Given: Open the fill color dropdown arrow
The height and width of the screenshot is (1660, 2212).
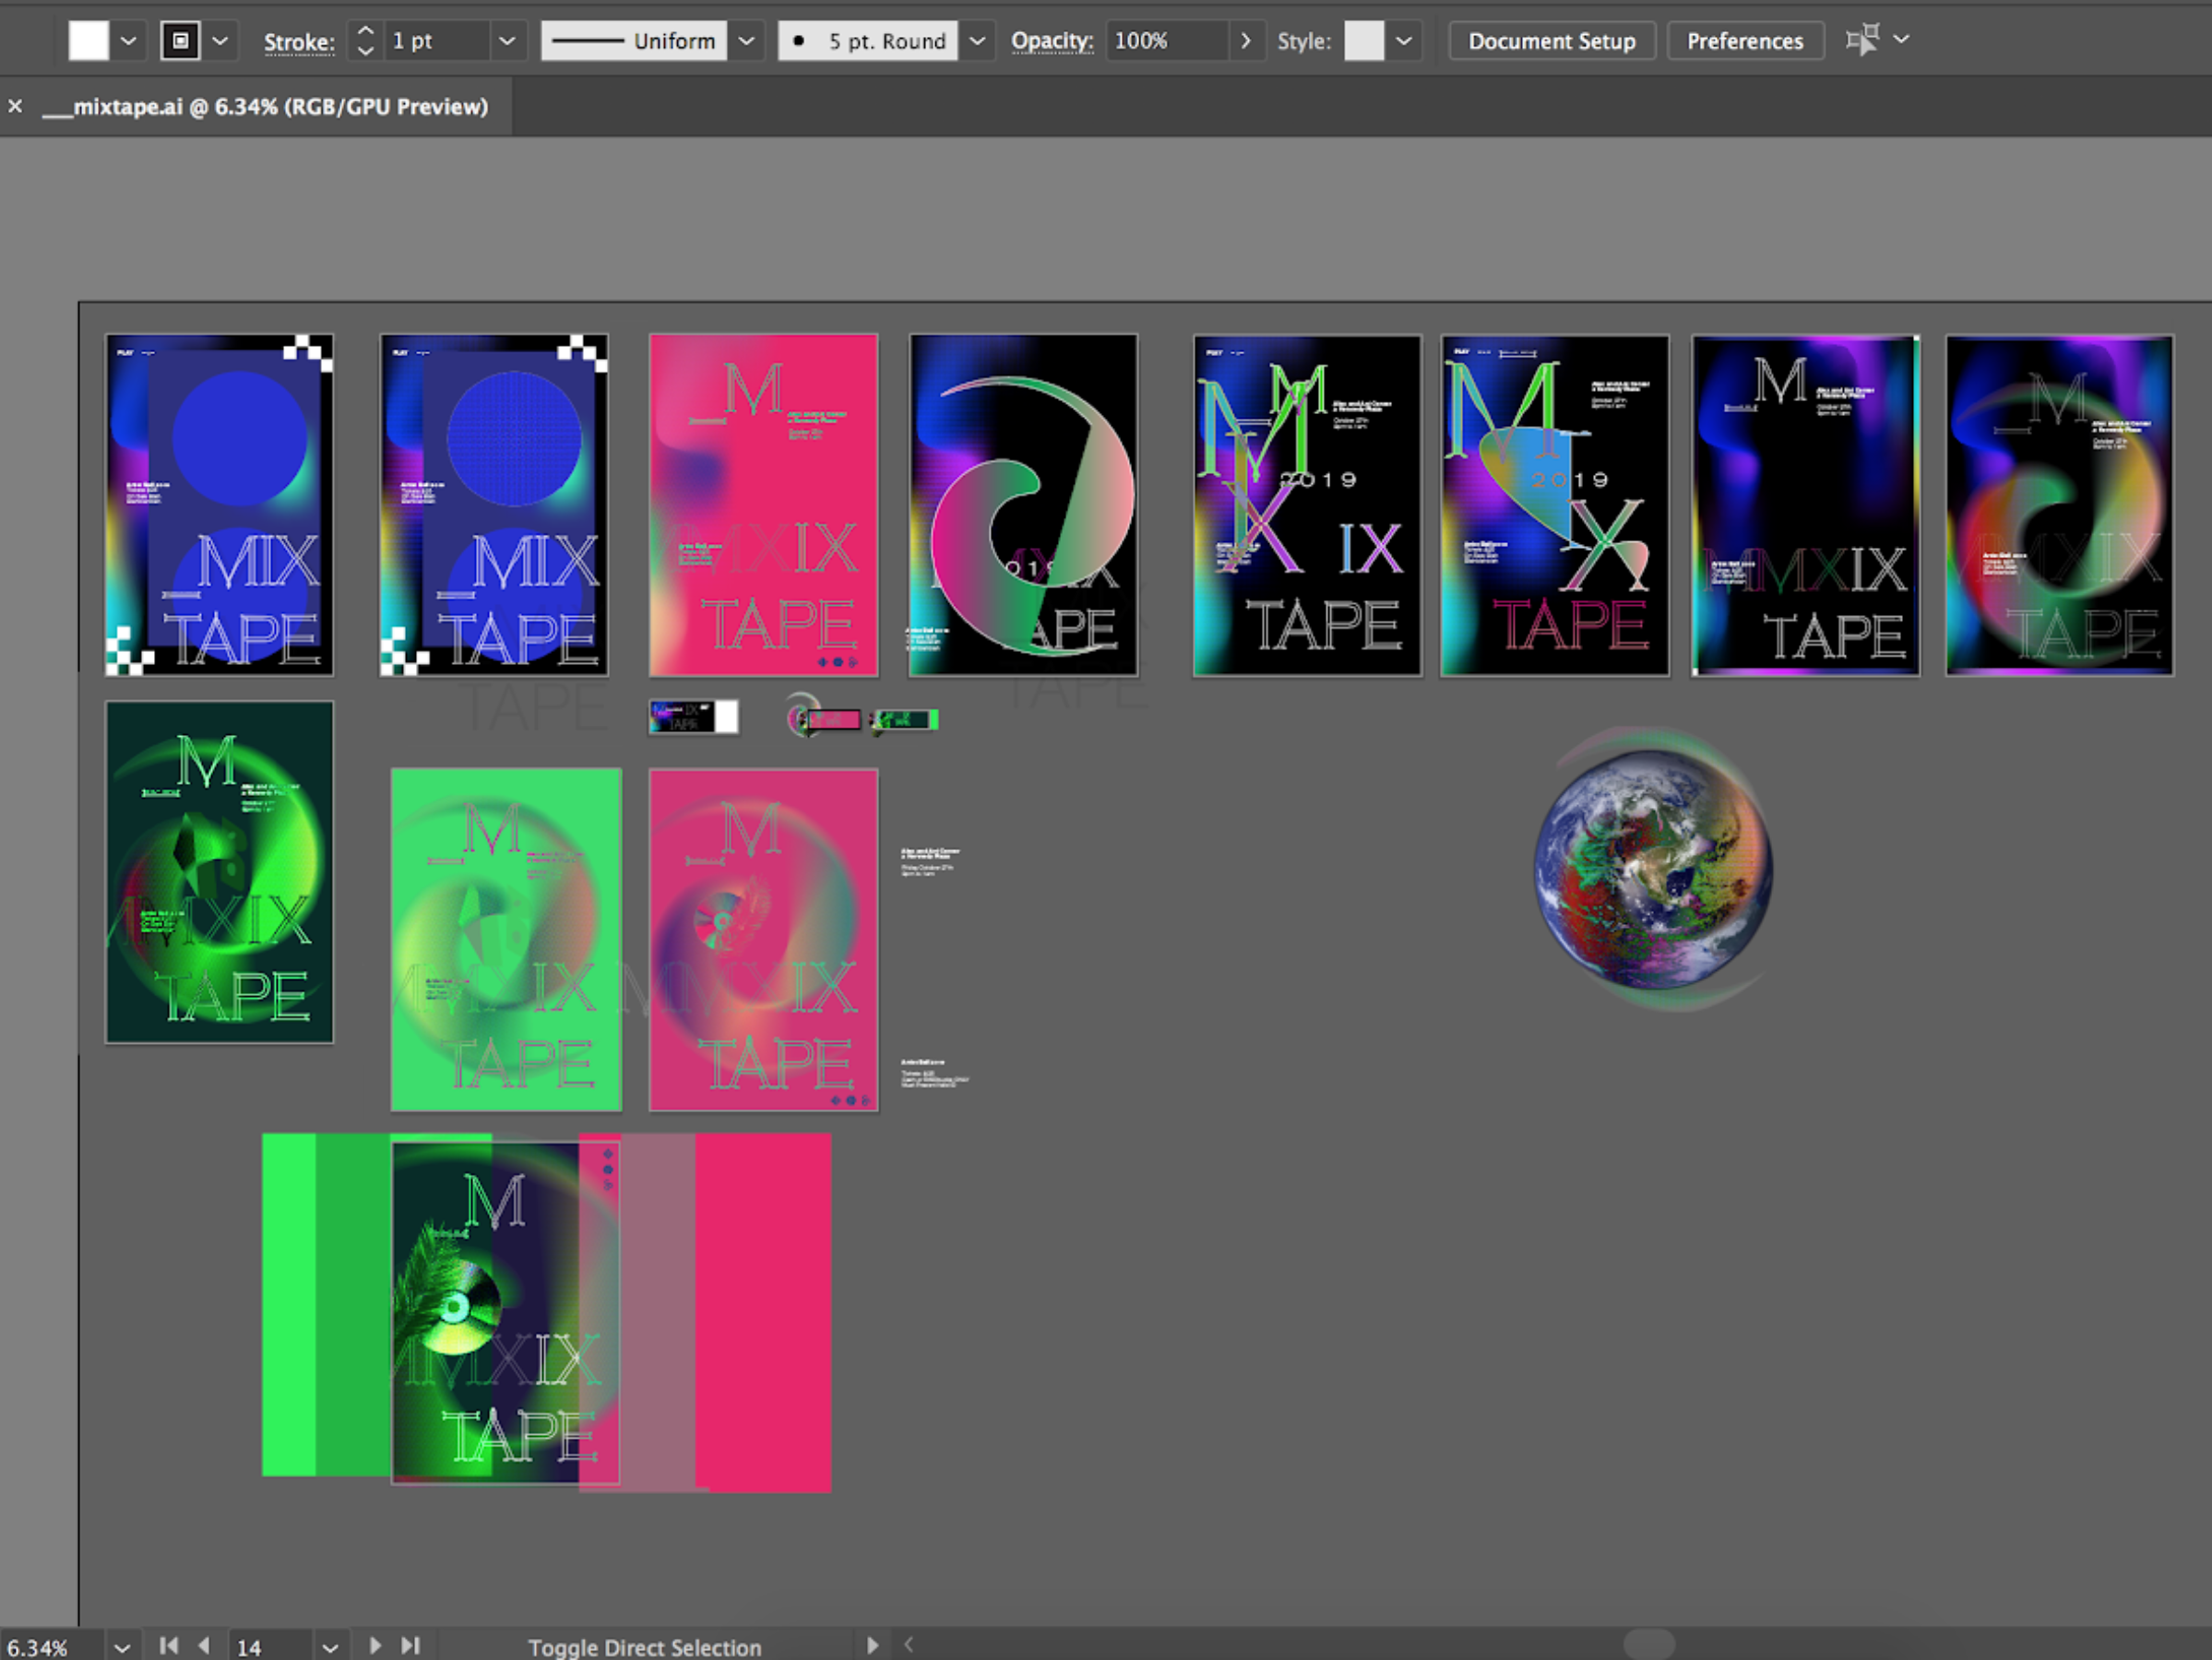Looking at the screenshot, I should tap(128, 41).
